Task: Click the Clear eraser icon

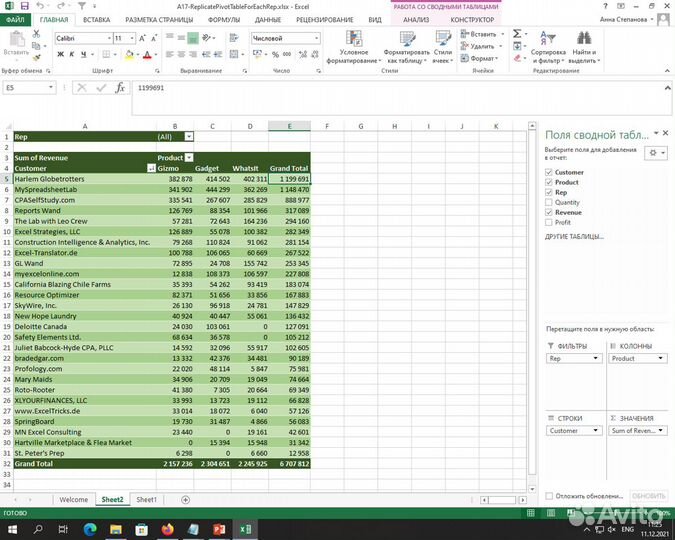Action: click(517, 58)
